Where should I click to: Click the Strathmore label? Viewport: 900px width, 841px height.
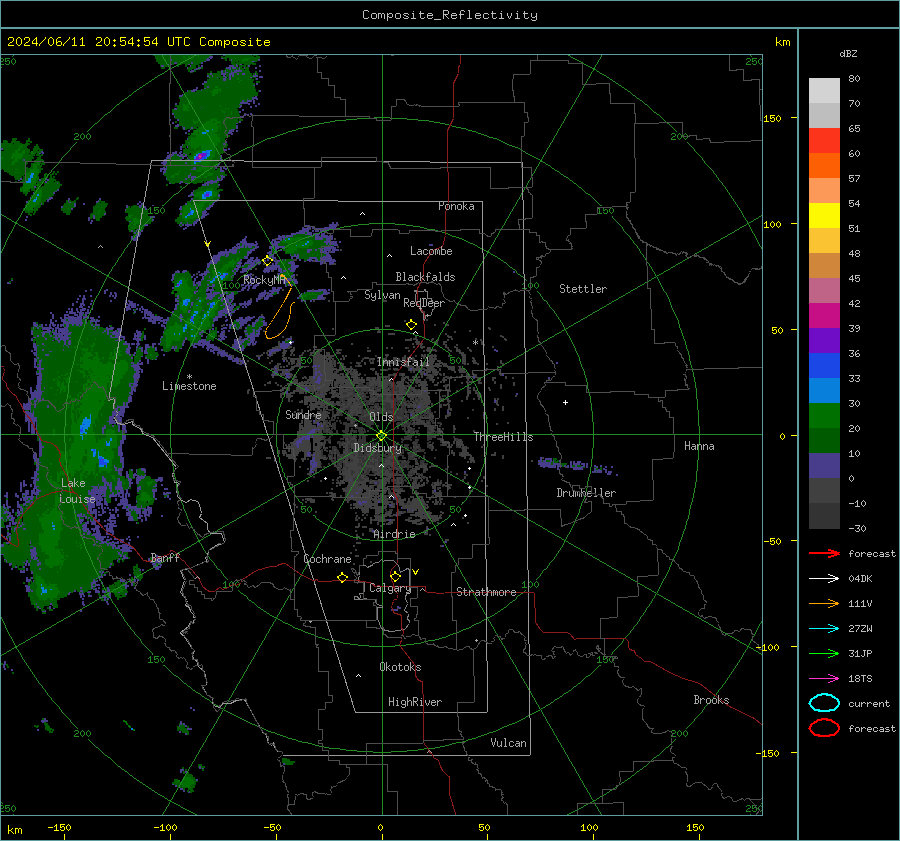486,592
